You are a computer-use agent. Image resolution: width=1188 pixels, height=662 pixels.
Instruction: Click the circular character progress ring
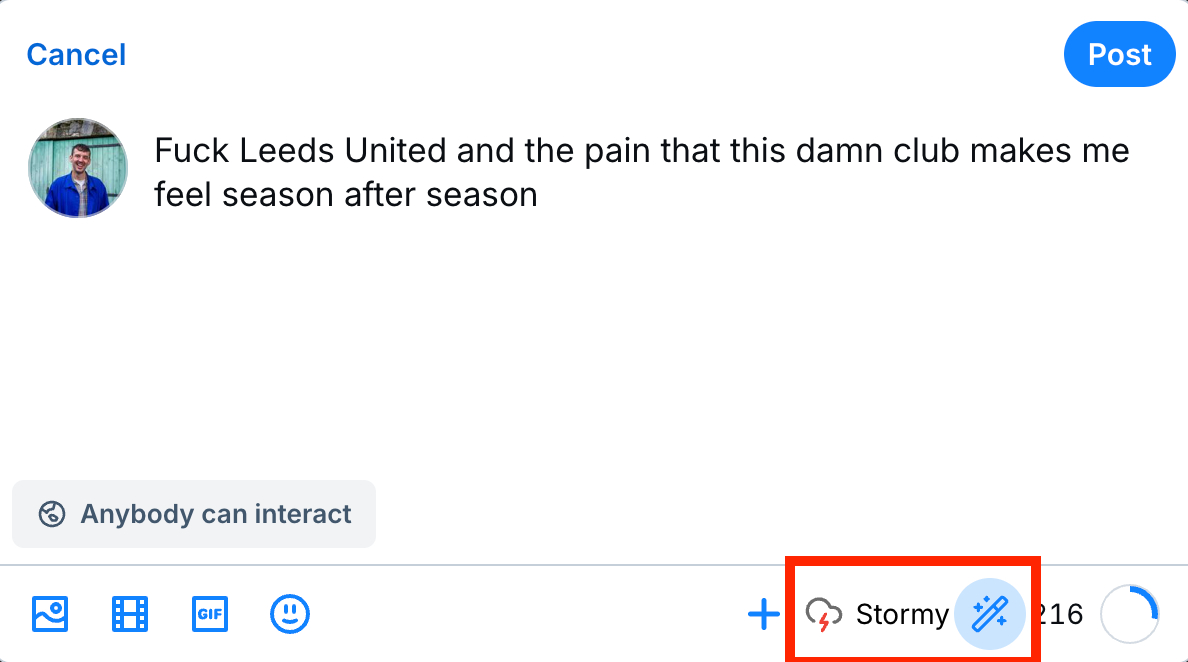point(1130,614)
